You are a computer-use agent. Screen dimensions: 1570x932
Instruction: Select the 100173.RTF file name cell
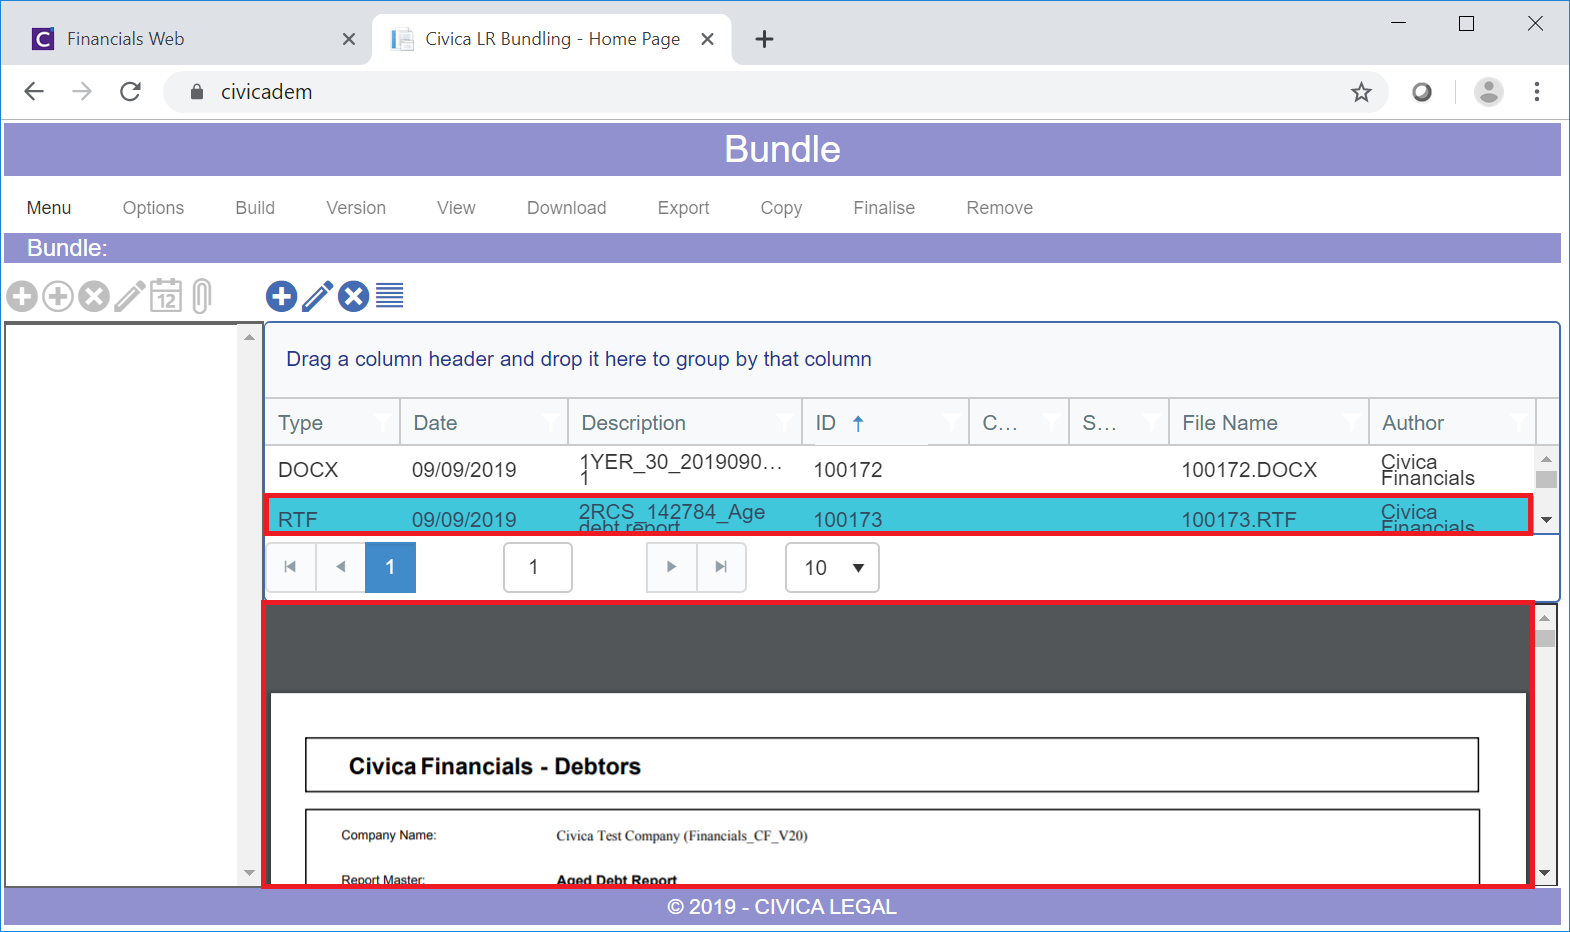click(1239, 519)
